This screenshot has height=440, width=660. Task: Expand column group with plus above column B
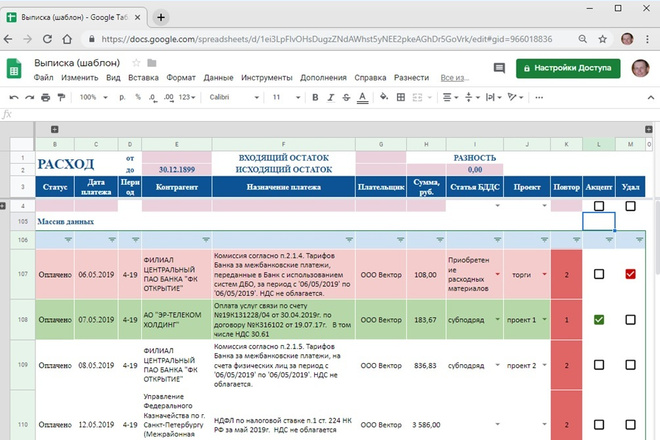click(x=54, y=129)
